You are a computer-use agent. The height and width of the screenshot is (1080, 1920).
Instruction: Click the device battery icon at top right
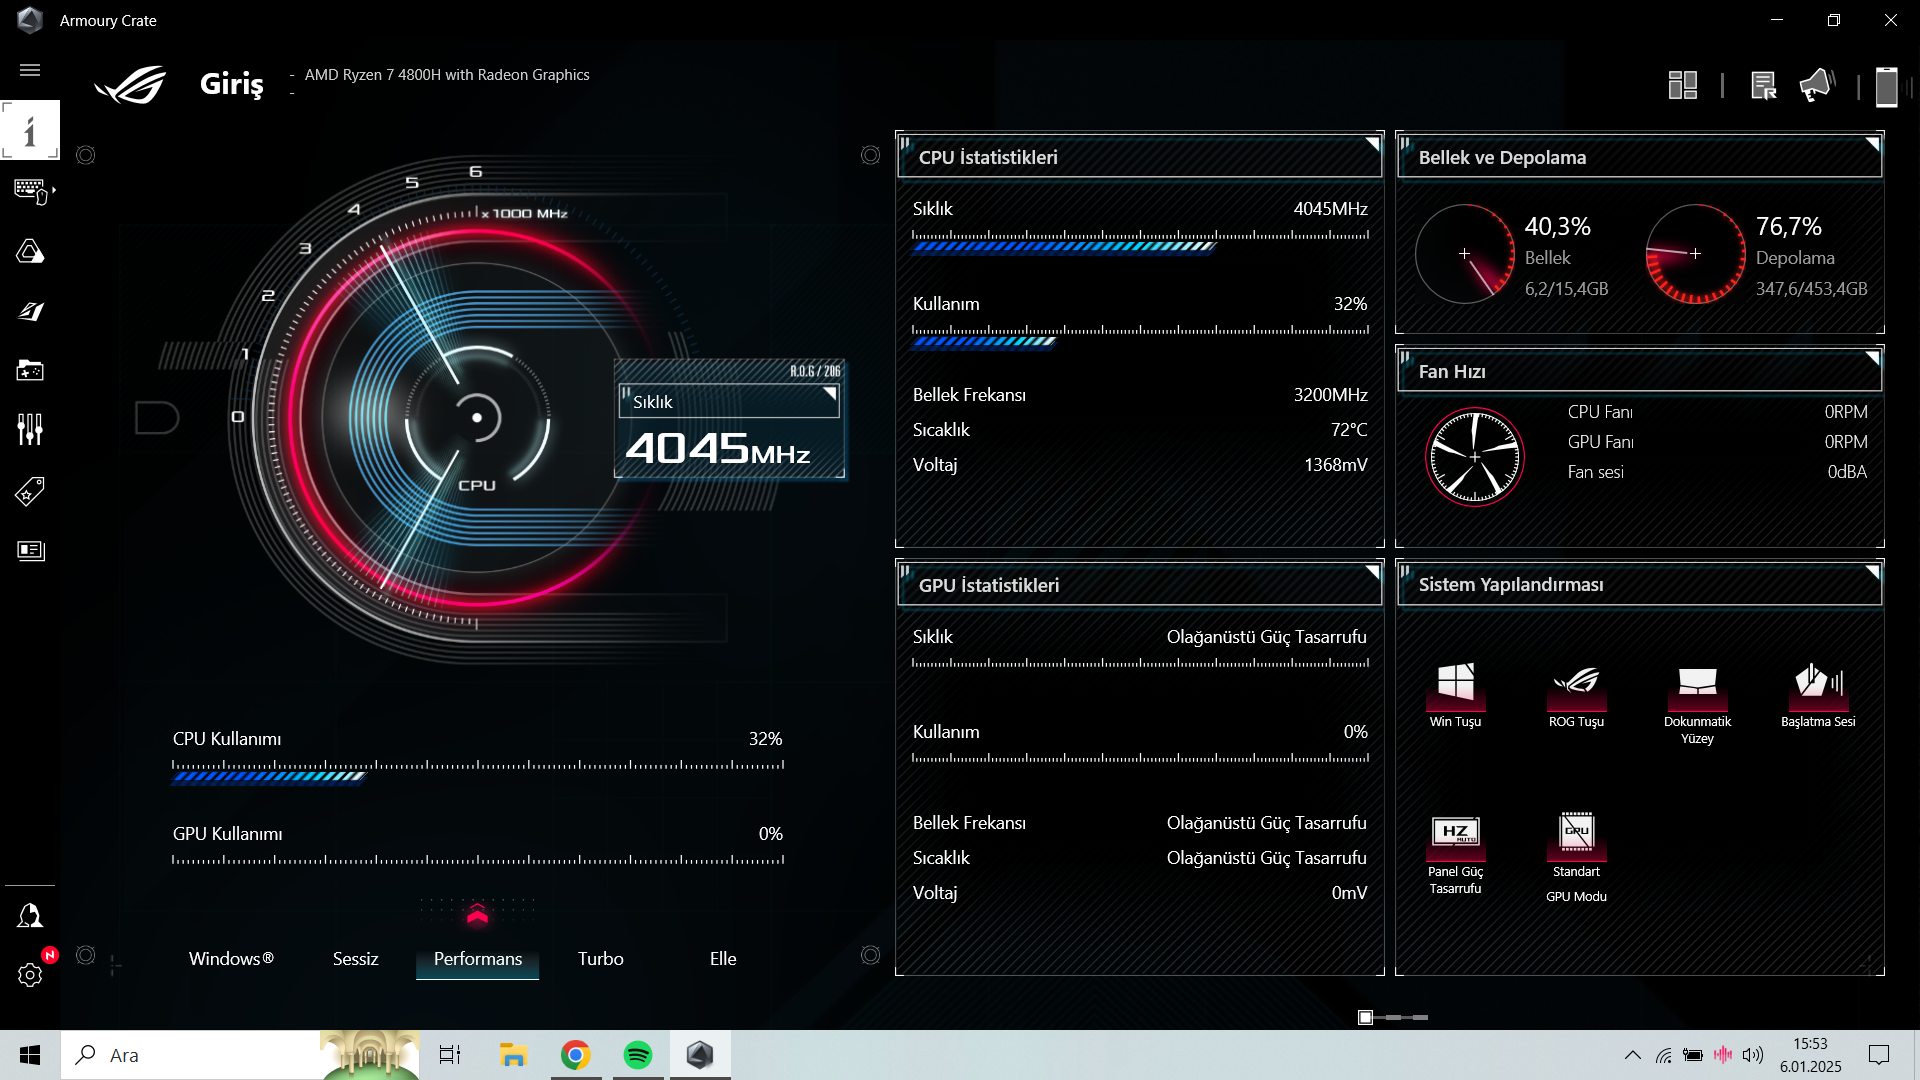click(1886, 86)
